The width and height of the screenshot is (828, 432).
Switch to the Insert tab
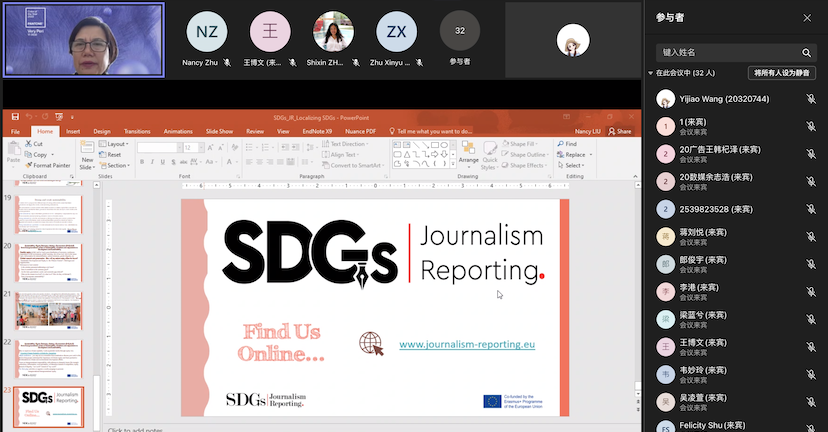point(73,132)
